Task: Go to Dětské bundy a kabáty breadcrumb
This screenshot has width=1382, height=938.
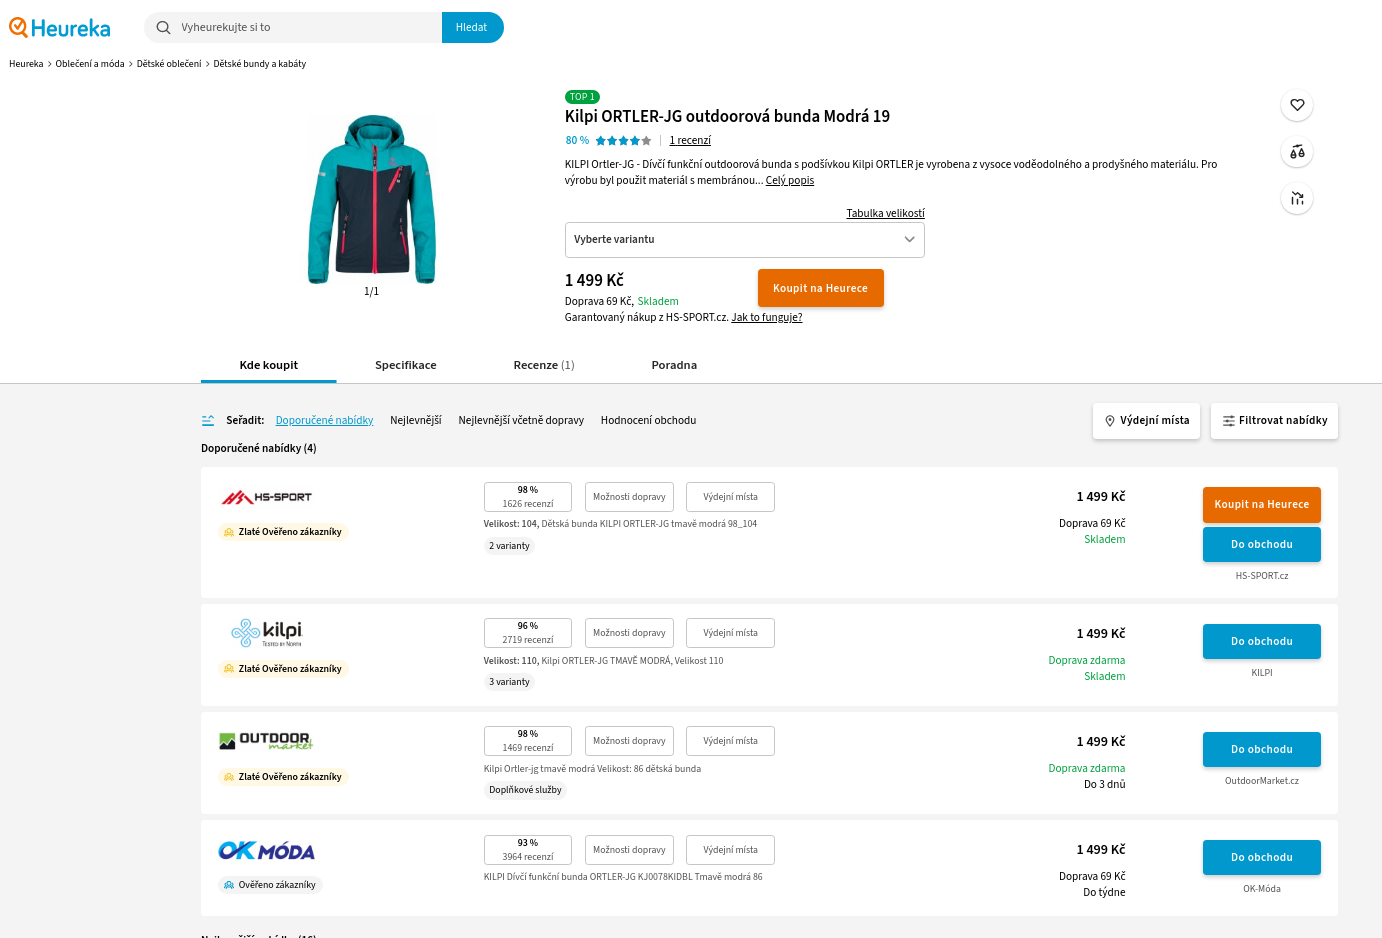Action: [x=260, y=64]
